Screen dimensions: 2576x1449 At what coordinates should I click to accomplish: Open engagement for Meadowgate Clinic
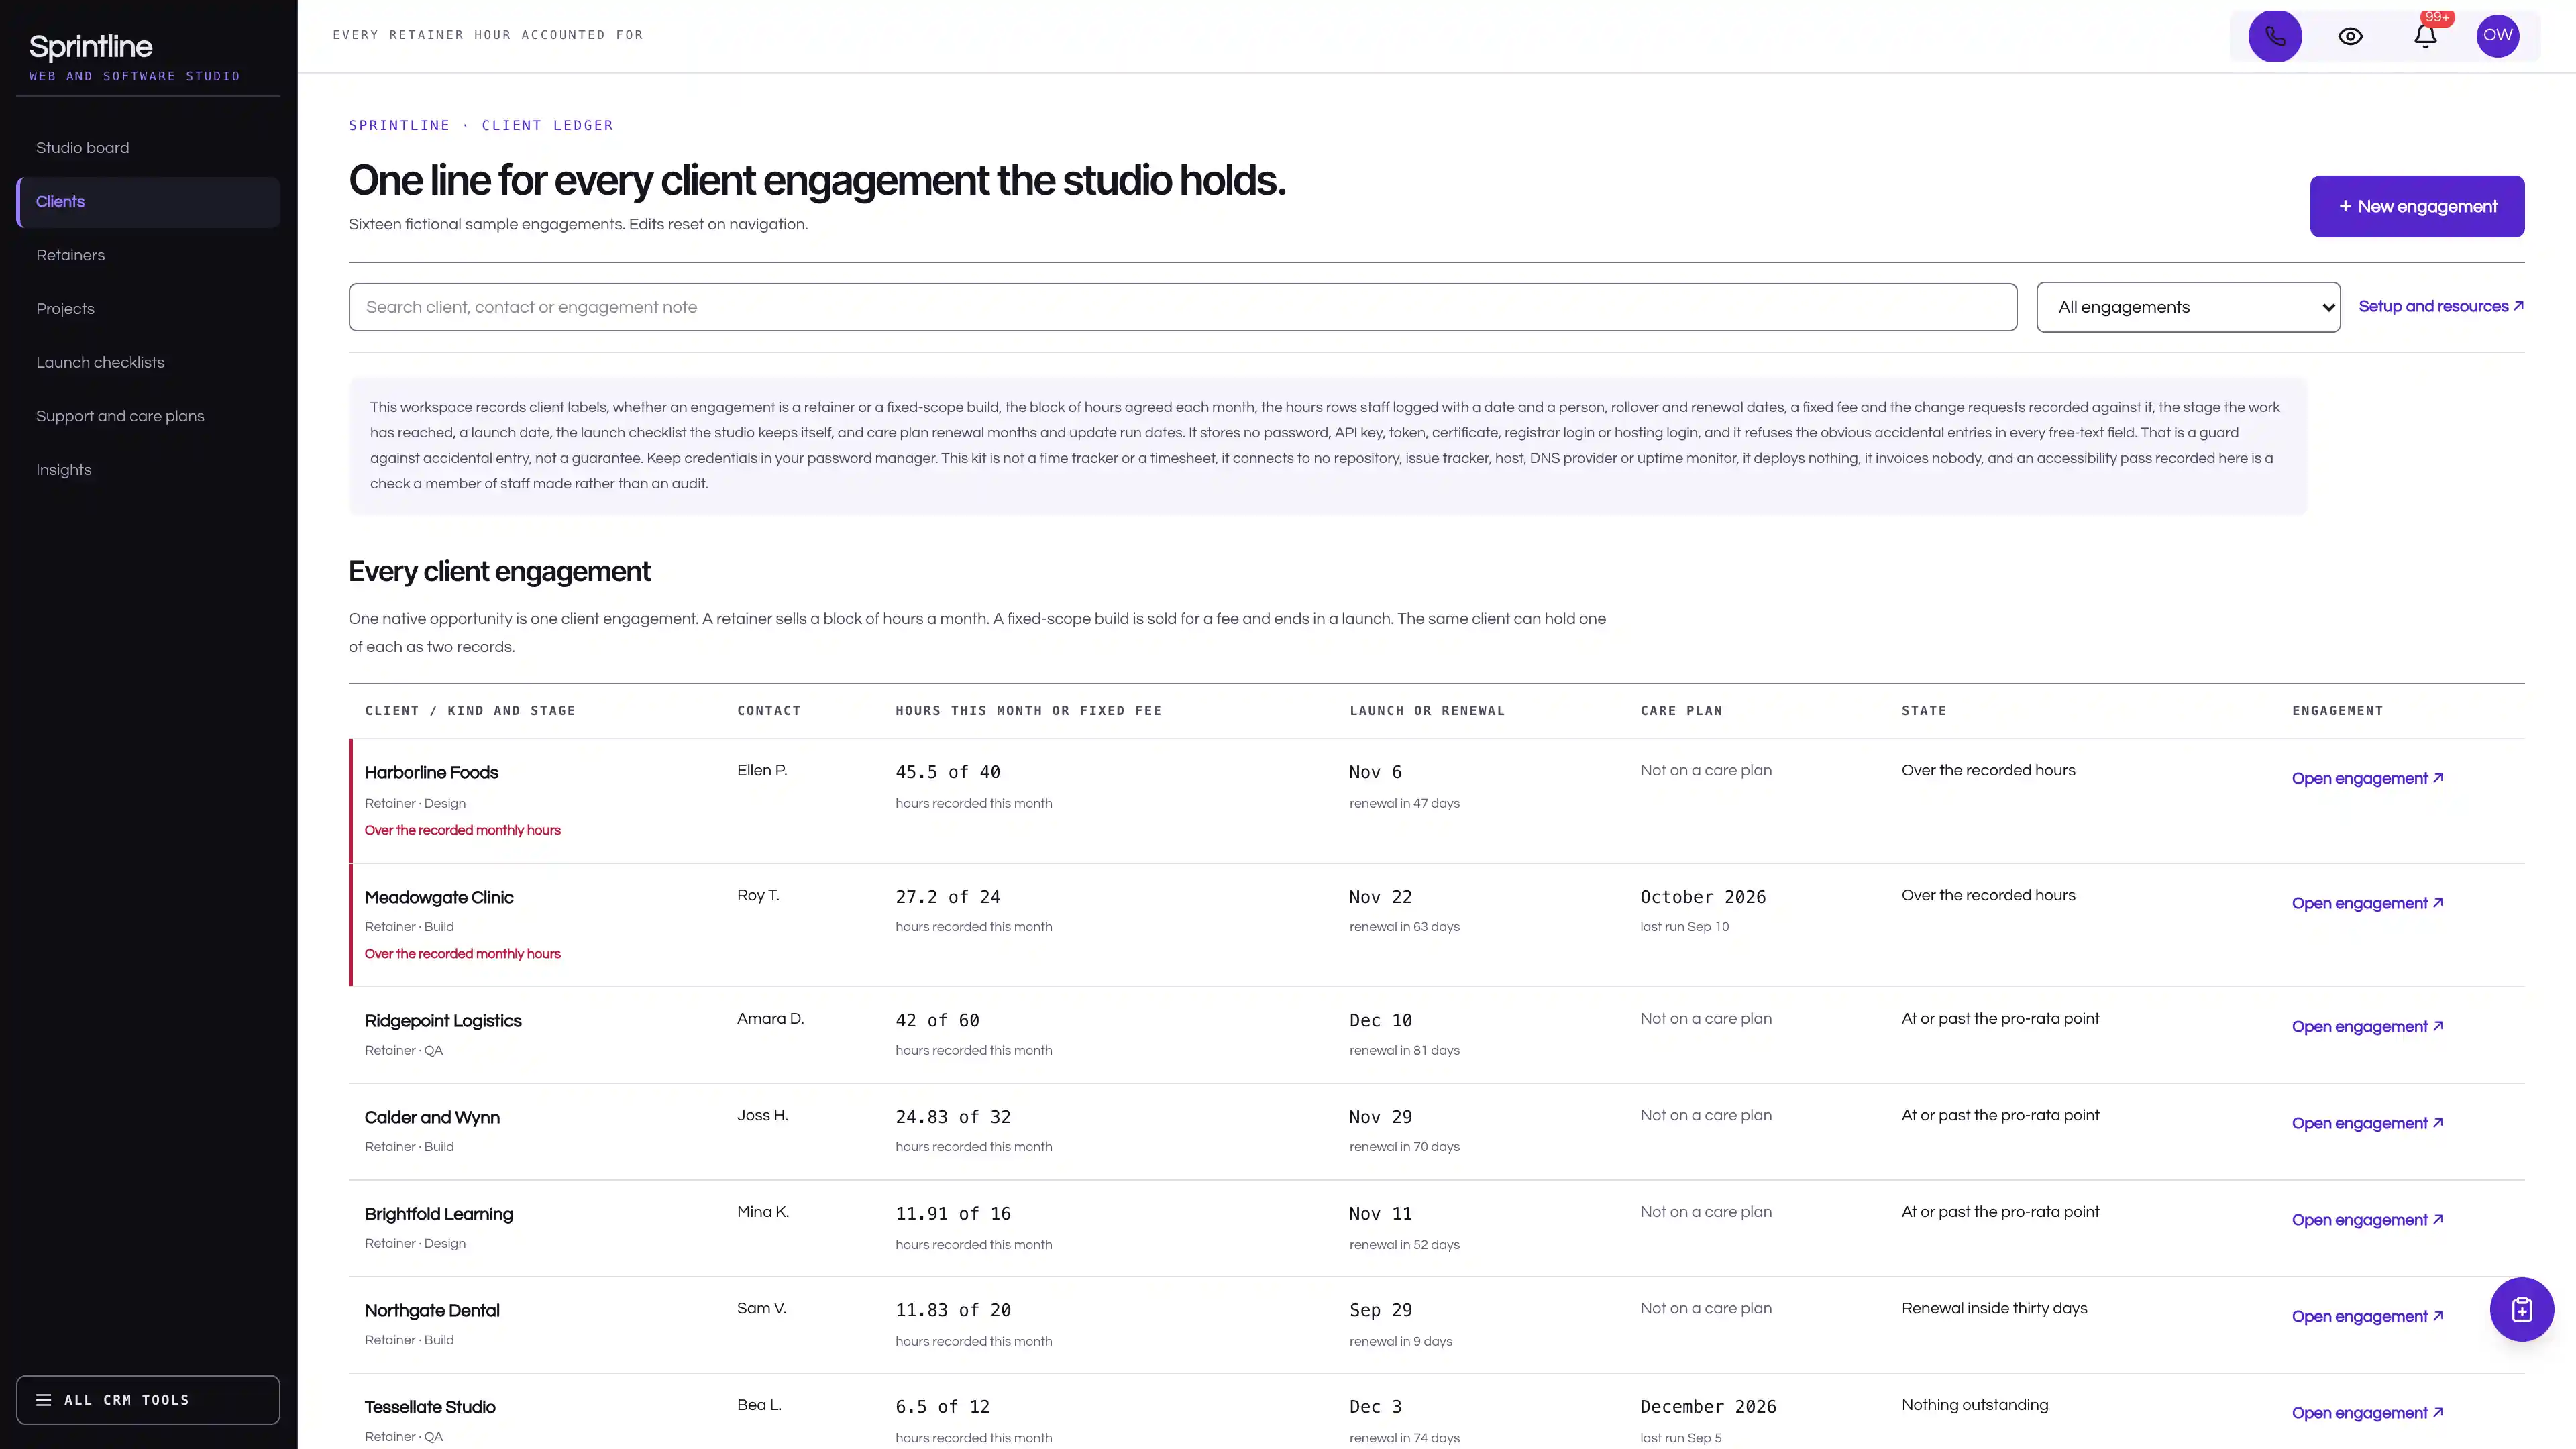pos(2367,903)
